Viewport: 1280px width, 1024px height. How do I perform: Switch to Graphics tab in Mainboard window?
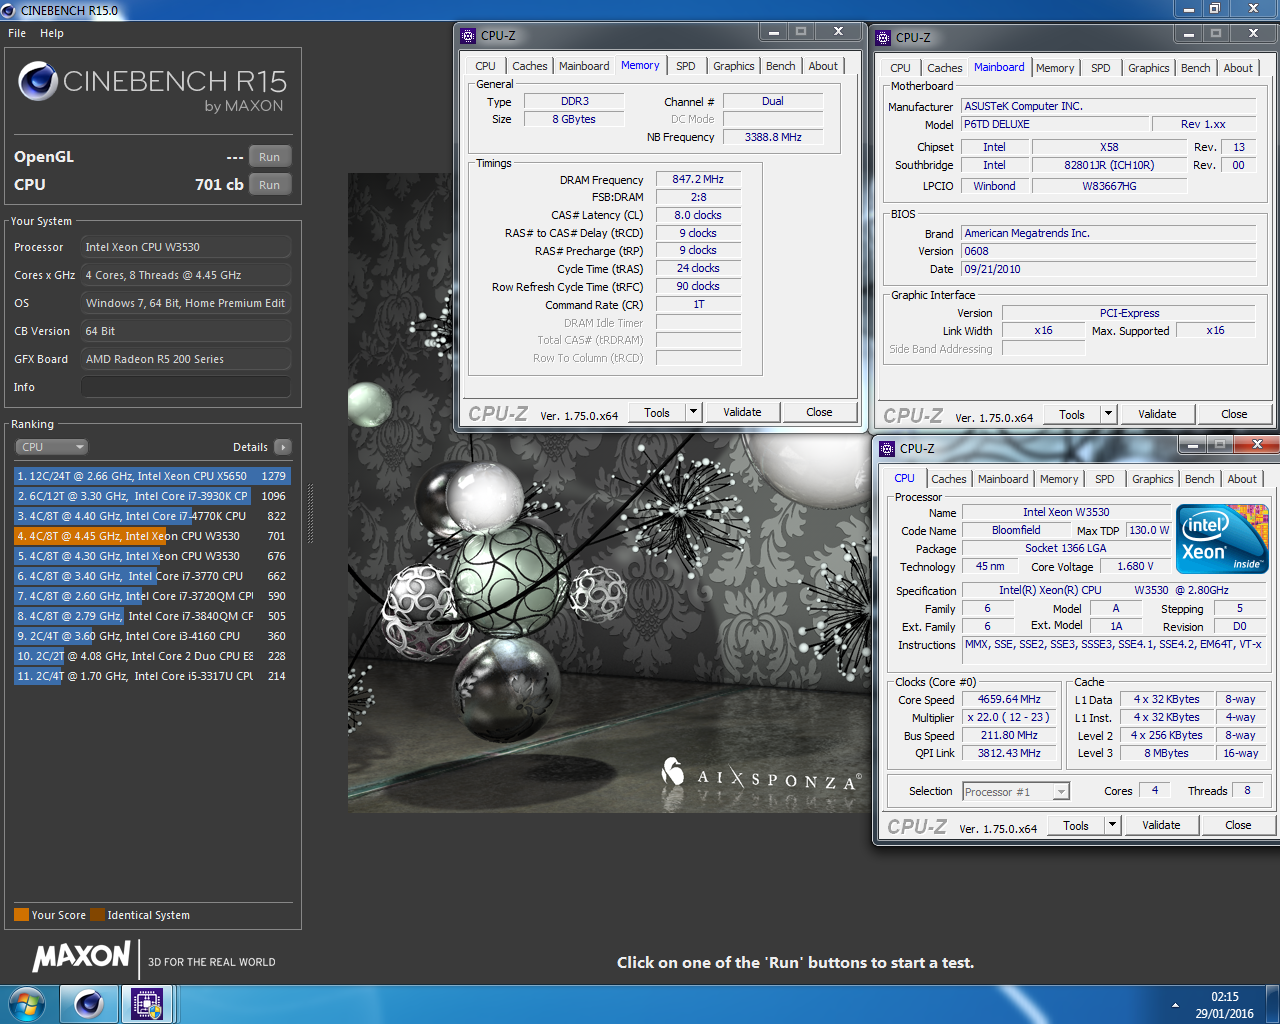[1148, 68]
